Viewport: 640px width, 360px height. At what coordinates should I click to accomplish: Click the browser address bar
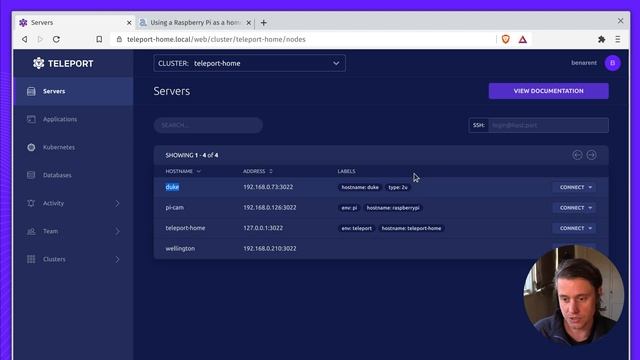pyautogui.click(x=302, y=40)
